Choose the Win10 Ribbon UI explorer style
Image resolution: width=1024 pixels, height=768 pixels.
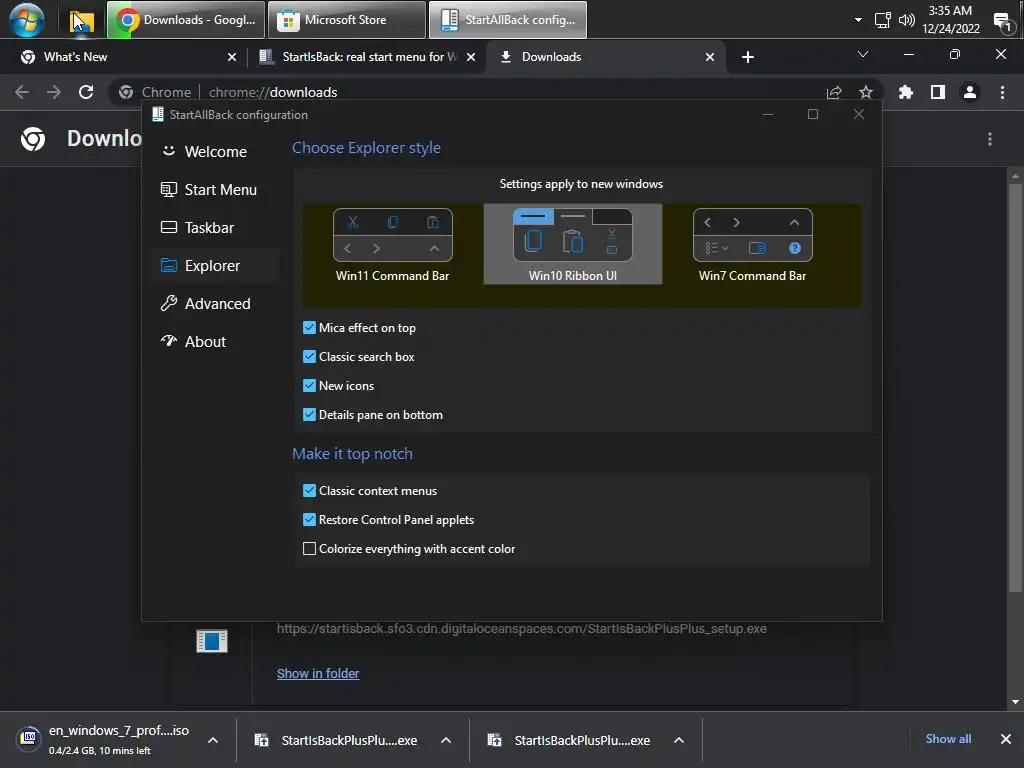[x=573, y=244]
